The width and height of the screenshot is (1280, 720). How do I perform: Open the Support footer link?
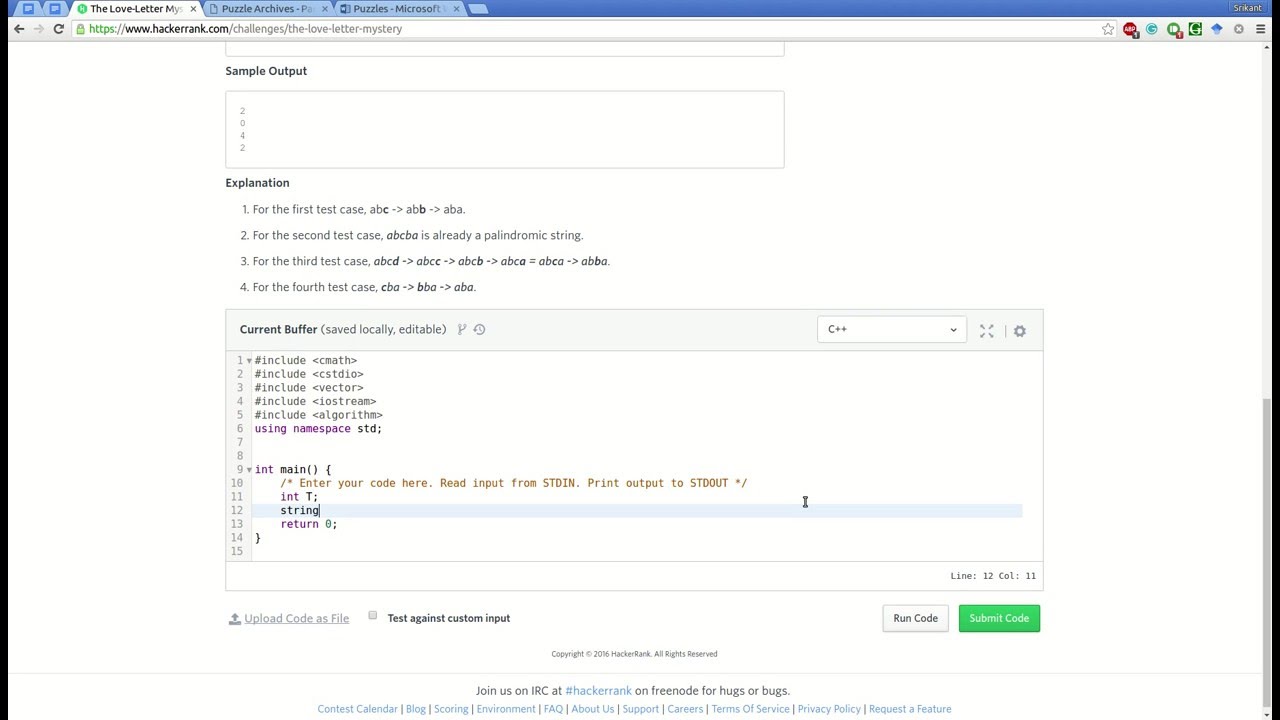coord(641,709)
